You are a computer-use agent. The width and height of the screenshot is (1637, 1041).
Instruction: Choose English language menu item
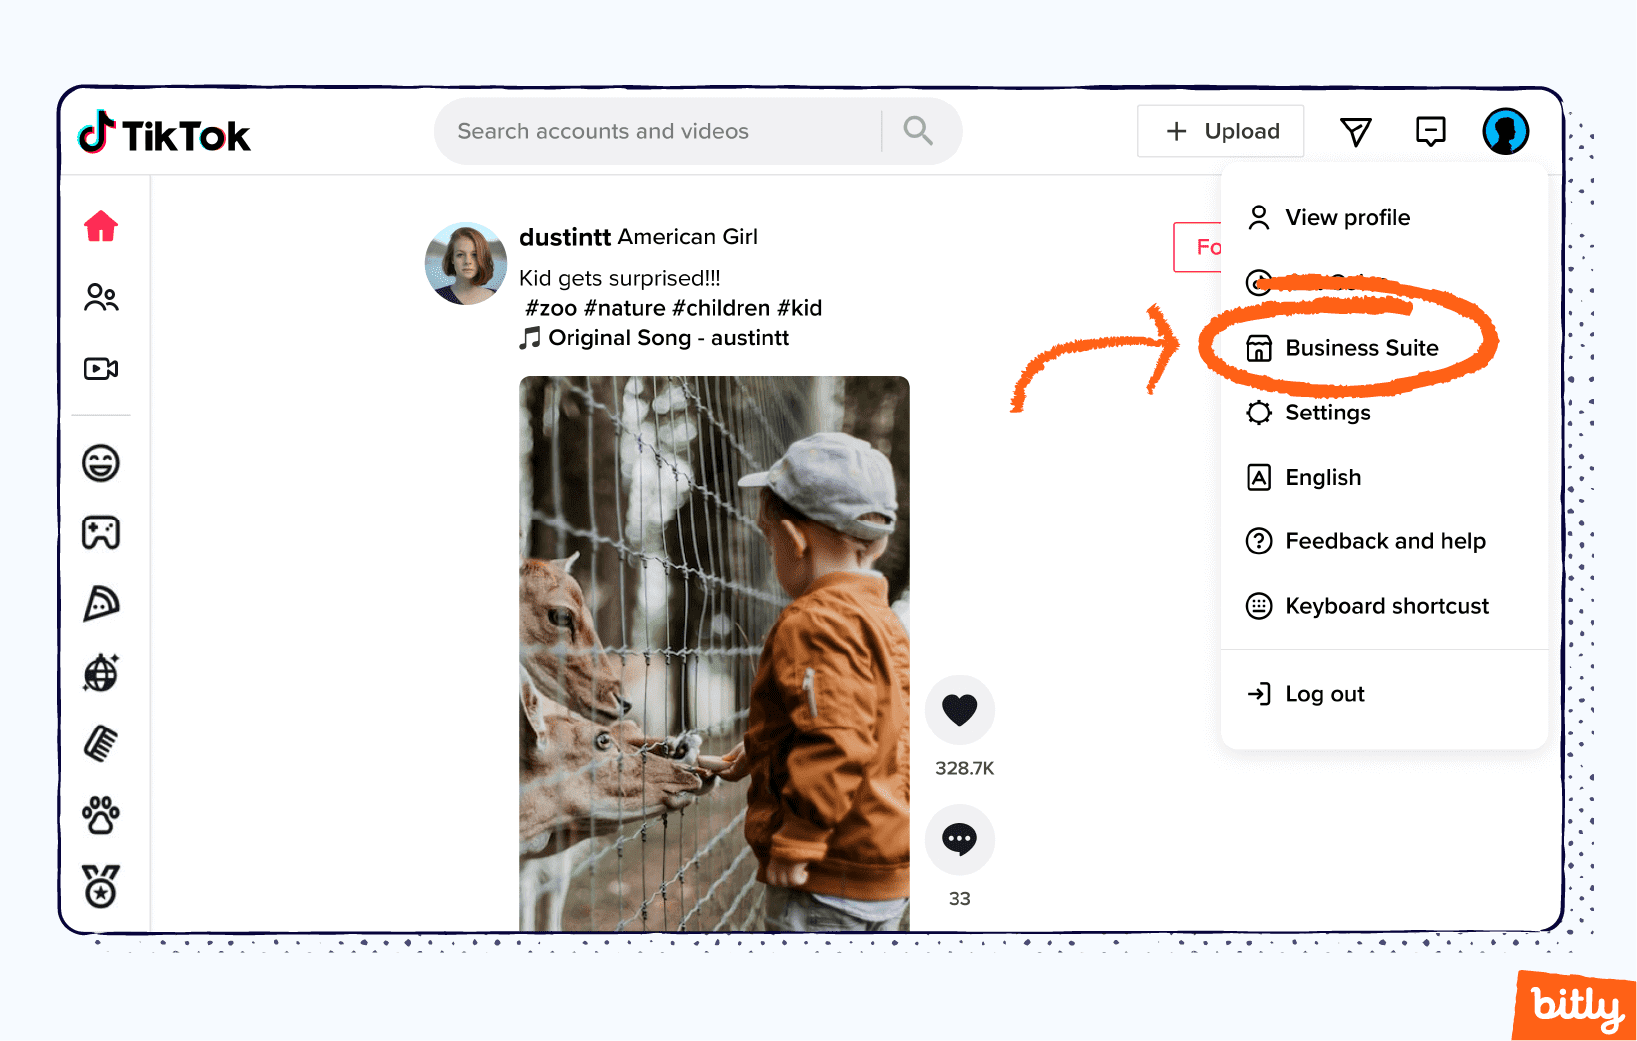1384,477
